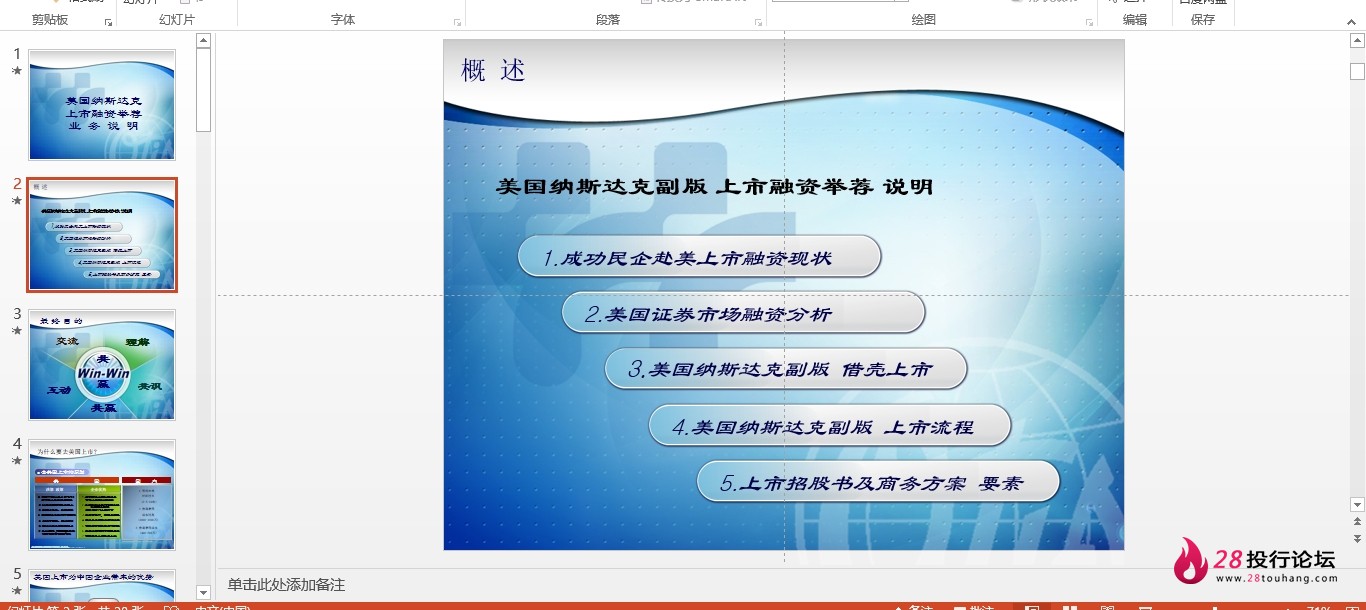Click the slide editor scrollbar handle
Image resolution: width=1366 pixels, height=610 pixels.
pos(1357,71)
